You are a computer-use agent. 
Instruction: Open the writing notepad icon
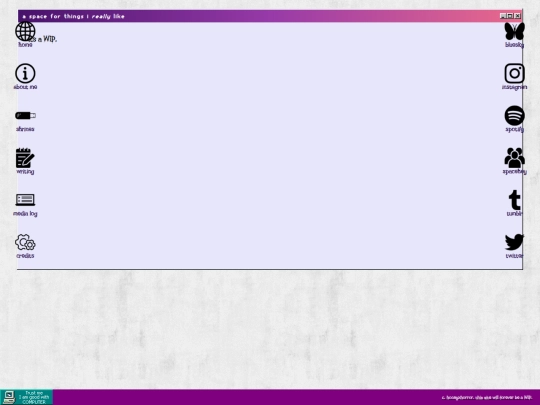click(25, 158)
